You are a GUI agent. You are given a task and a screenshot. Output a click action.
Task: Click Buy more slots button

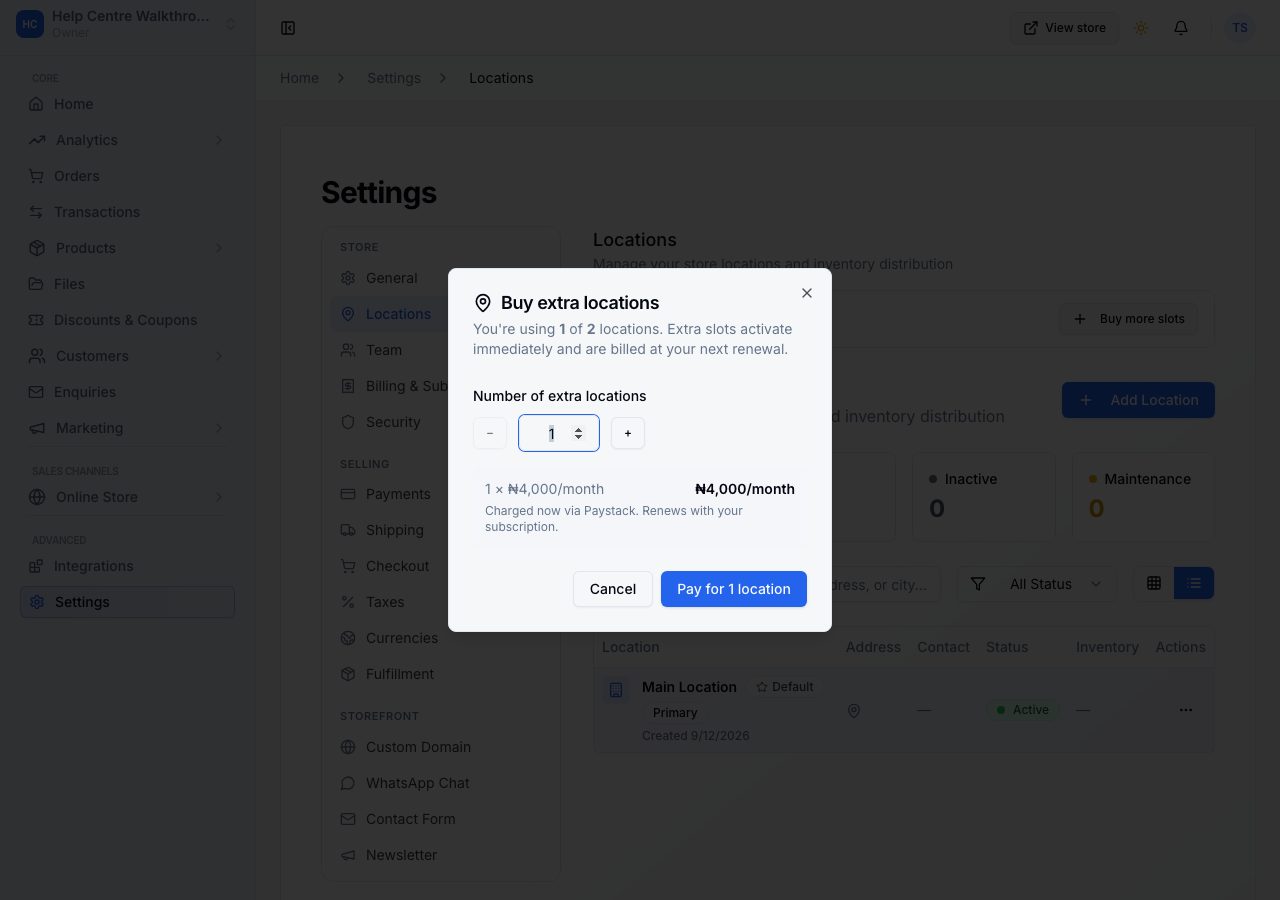(x=1128, y=319)
